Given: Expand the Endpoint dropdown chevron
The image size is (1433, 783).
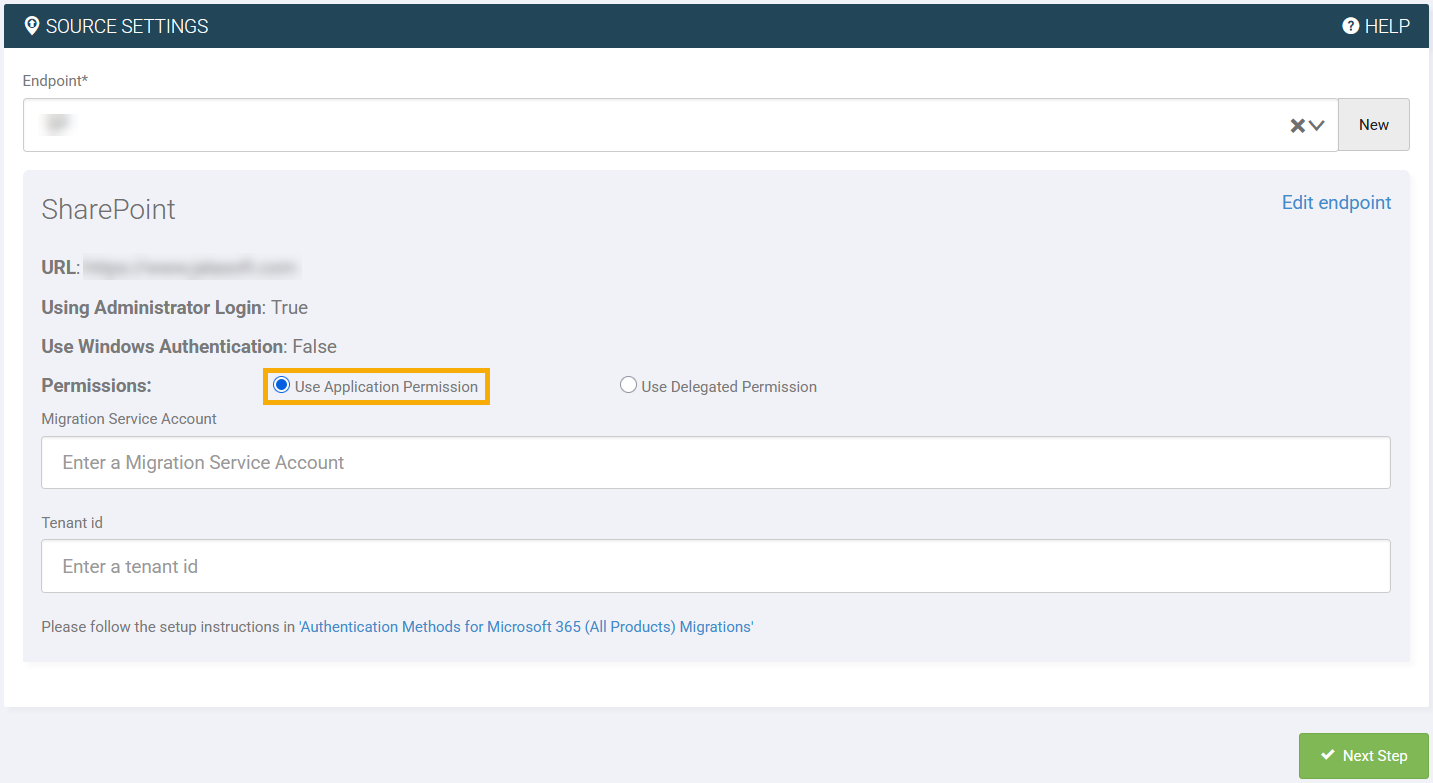Looking at the screenshot, I should coord(1317,124).
